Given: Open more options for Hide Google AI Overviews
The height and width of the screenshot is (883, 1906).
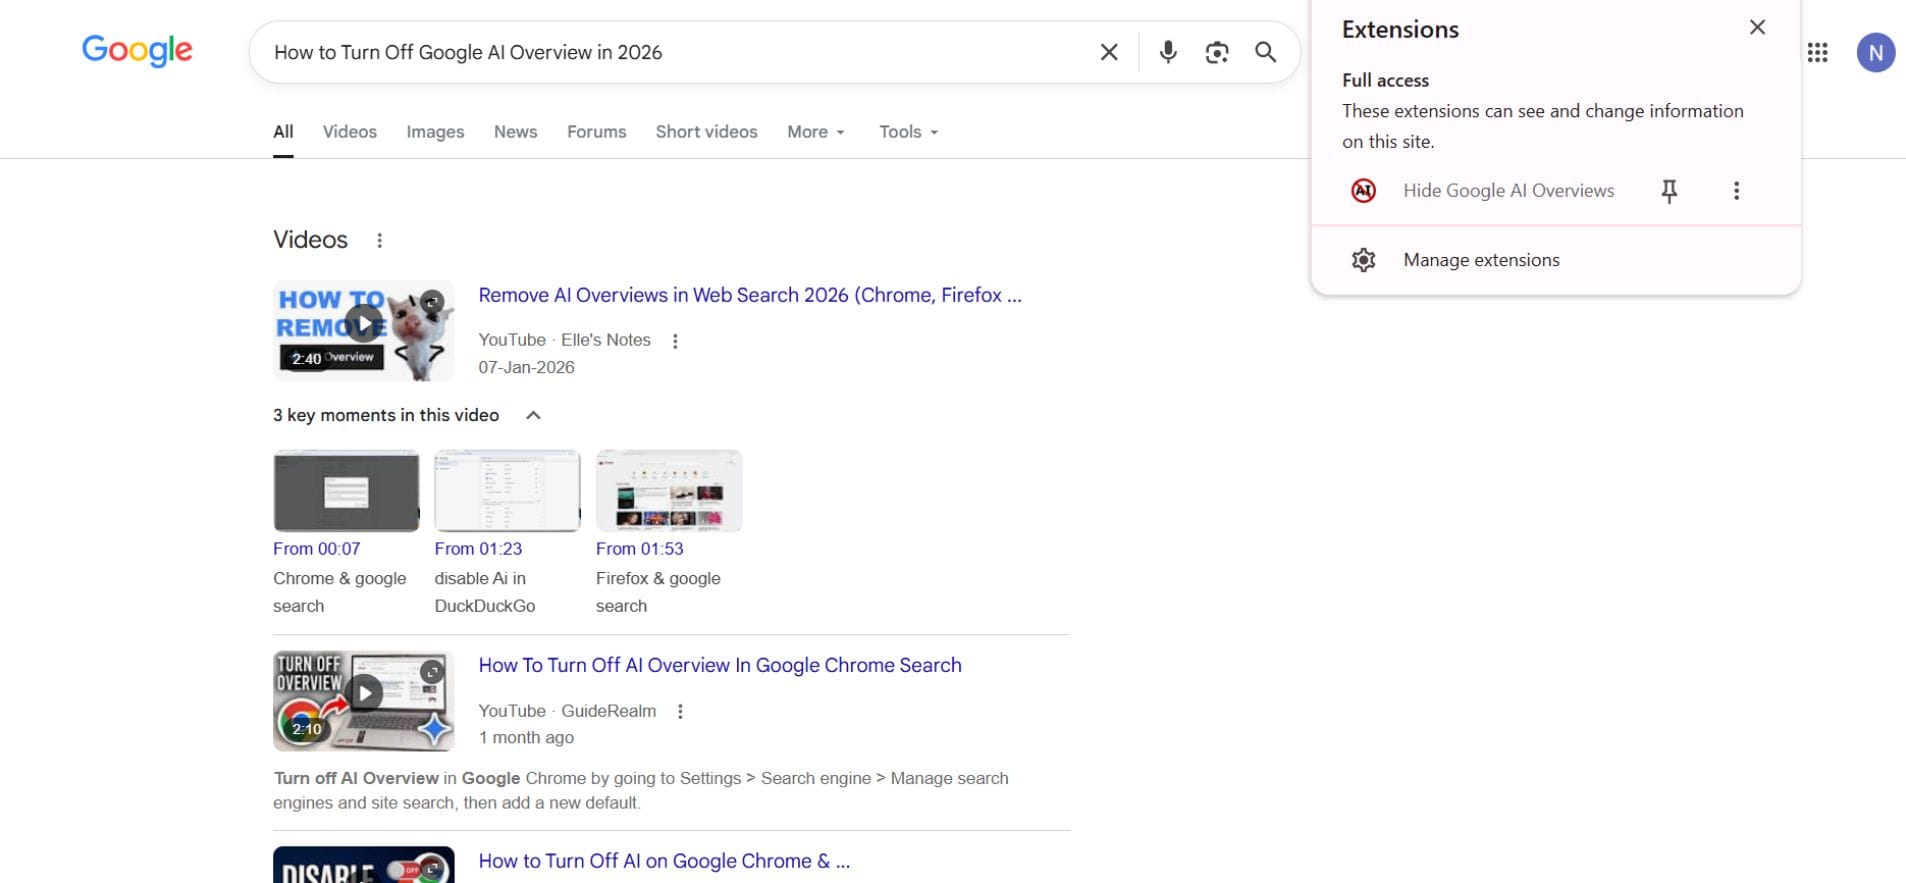Looking at the screenshot, I should coord(1736,191).
